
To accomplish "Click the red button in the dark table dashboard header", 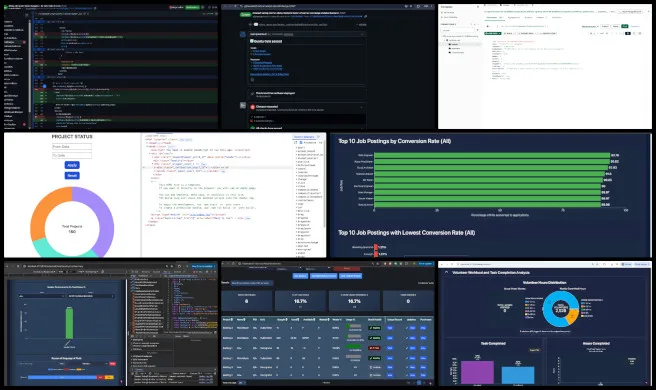I will tap(347, 268).
